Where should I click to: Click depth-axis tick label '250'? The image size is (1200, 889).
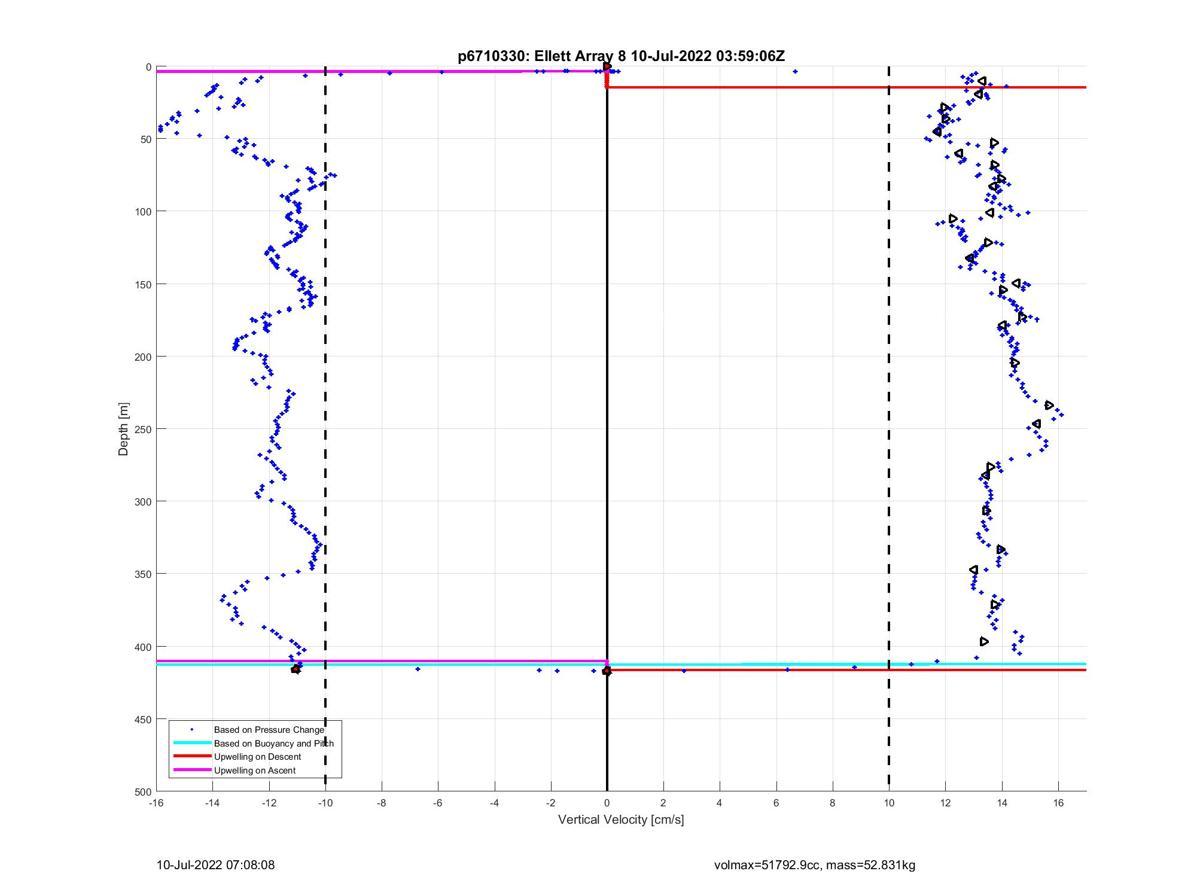143,429
